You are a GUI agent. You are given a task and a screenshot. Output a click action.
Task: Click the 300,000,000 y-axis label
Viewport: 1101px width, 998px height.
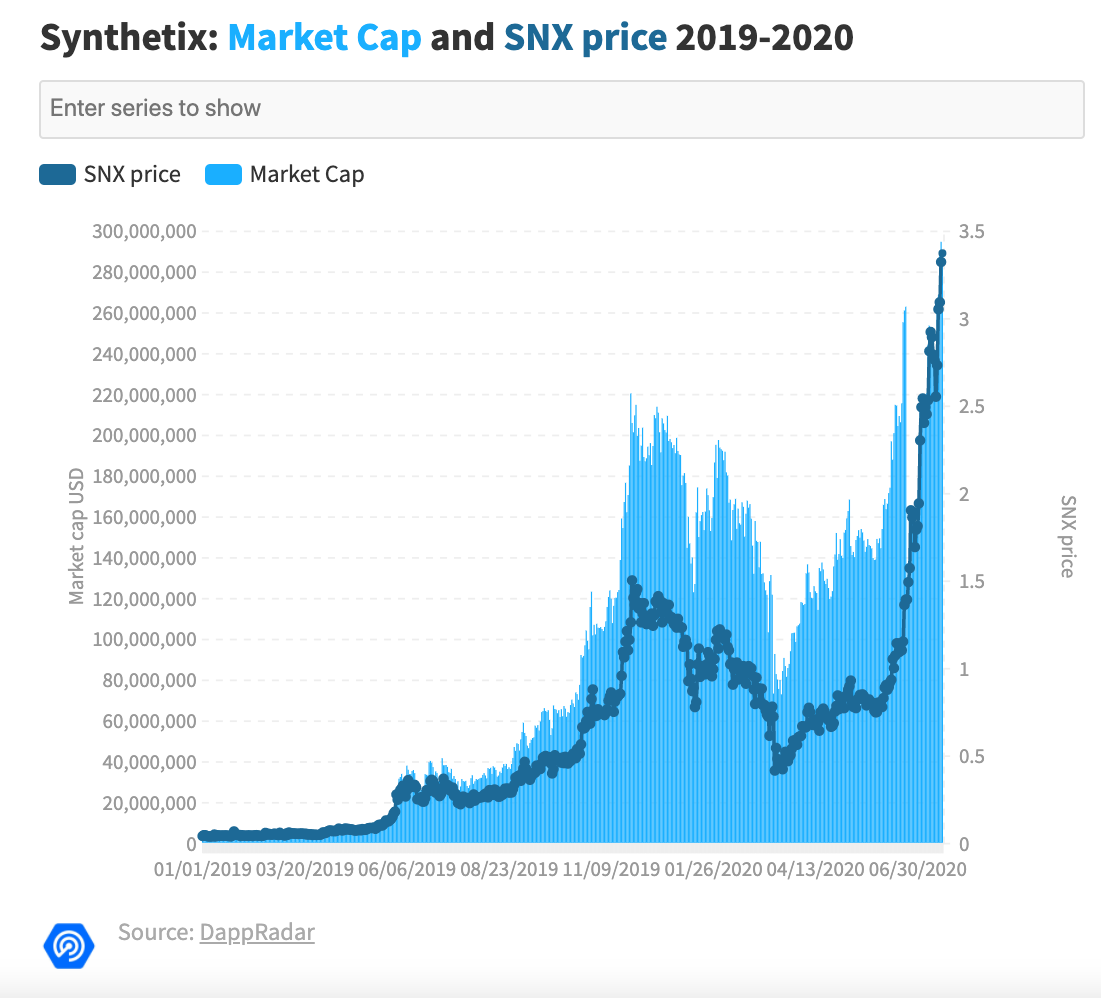pos(145,231)
